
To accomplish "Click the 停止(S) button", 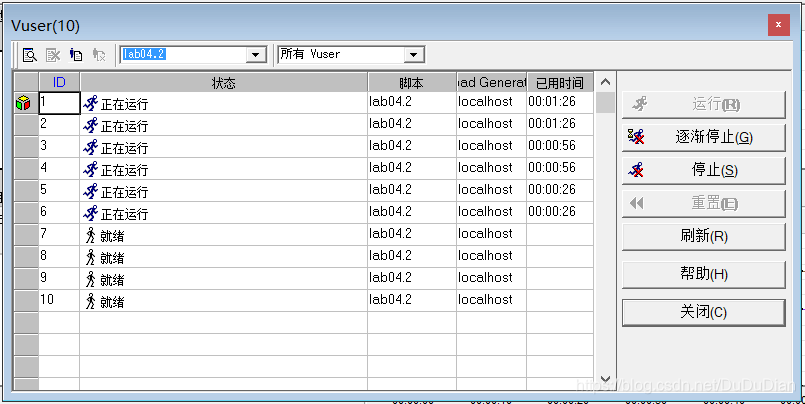I will 703,170.
